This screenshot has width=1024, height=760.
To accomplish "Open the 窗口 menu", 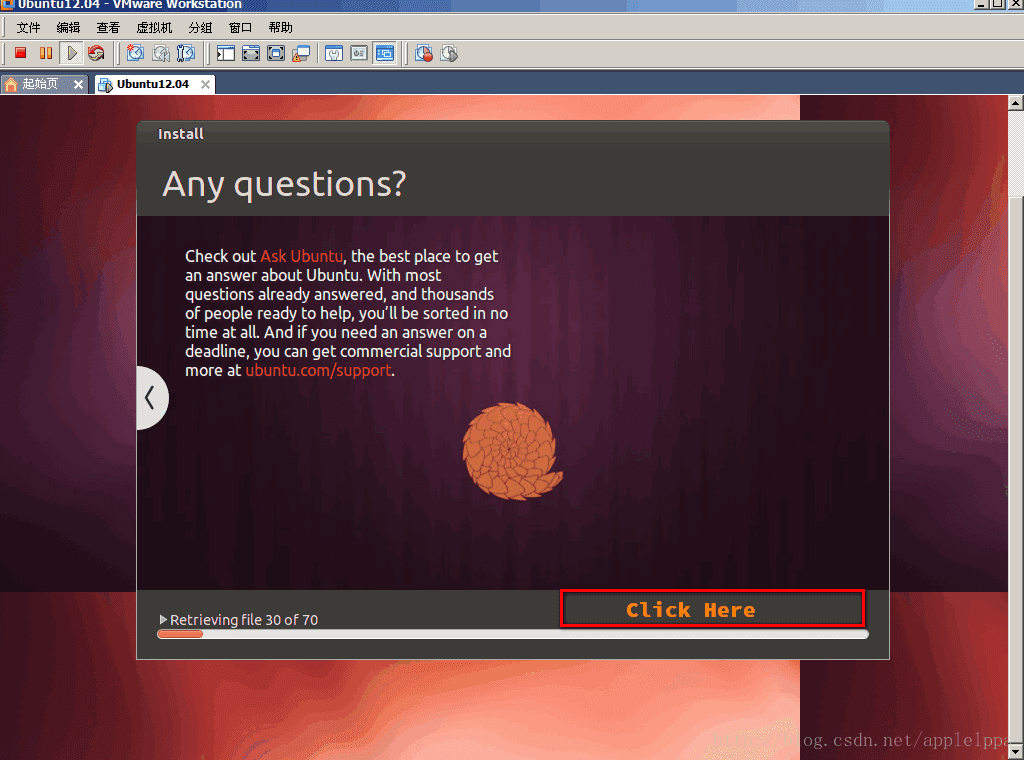I will (240, 27).
